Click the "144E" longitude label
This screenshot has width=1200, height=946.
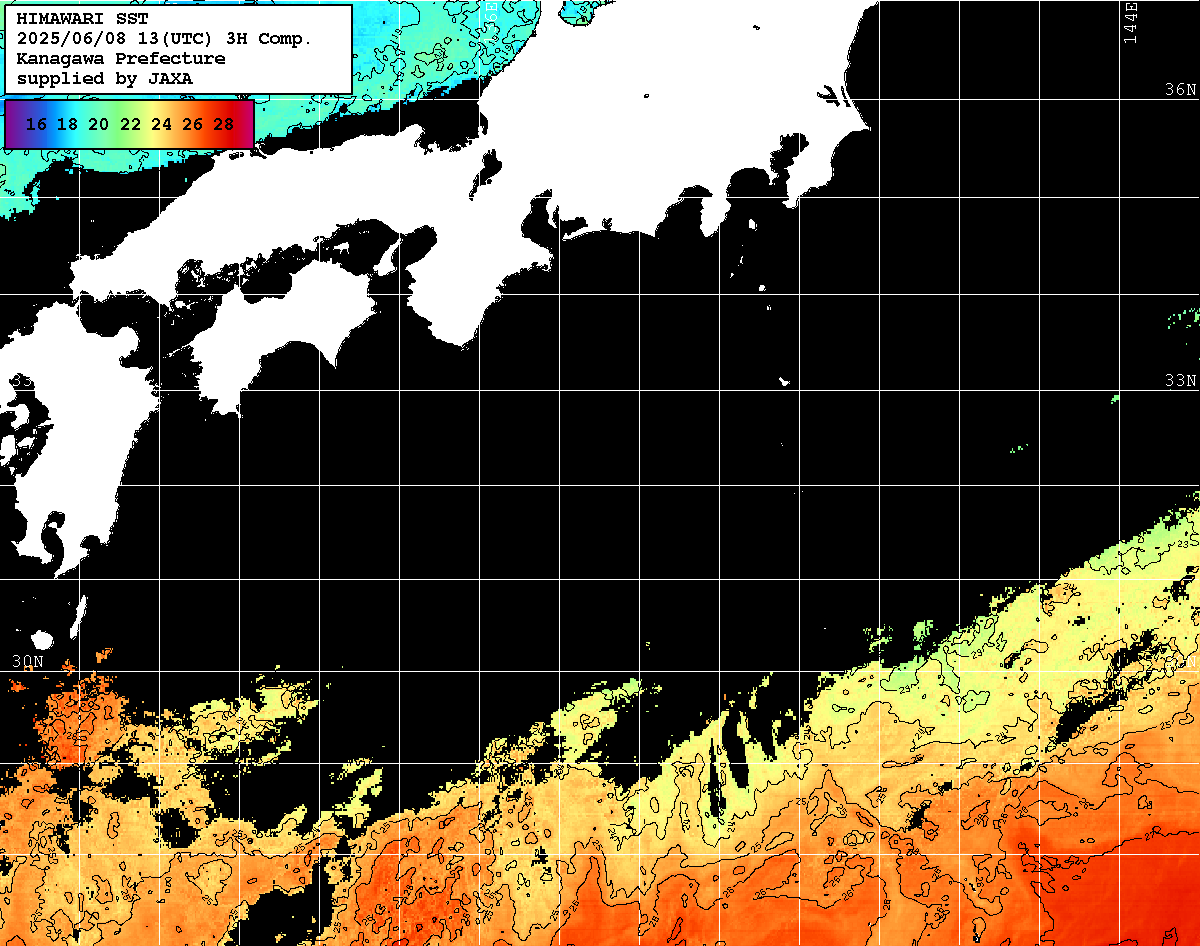pyautogui.click(x=1131, y=22)
